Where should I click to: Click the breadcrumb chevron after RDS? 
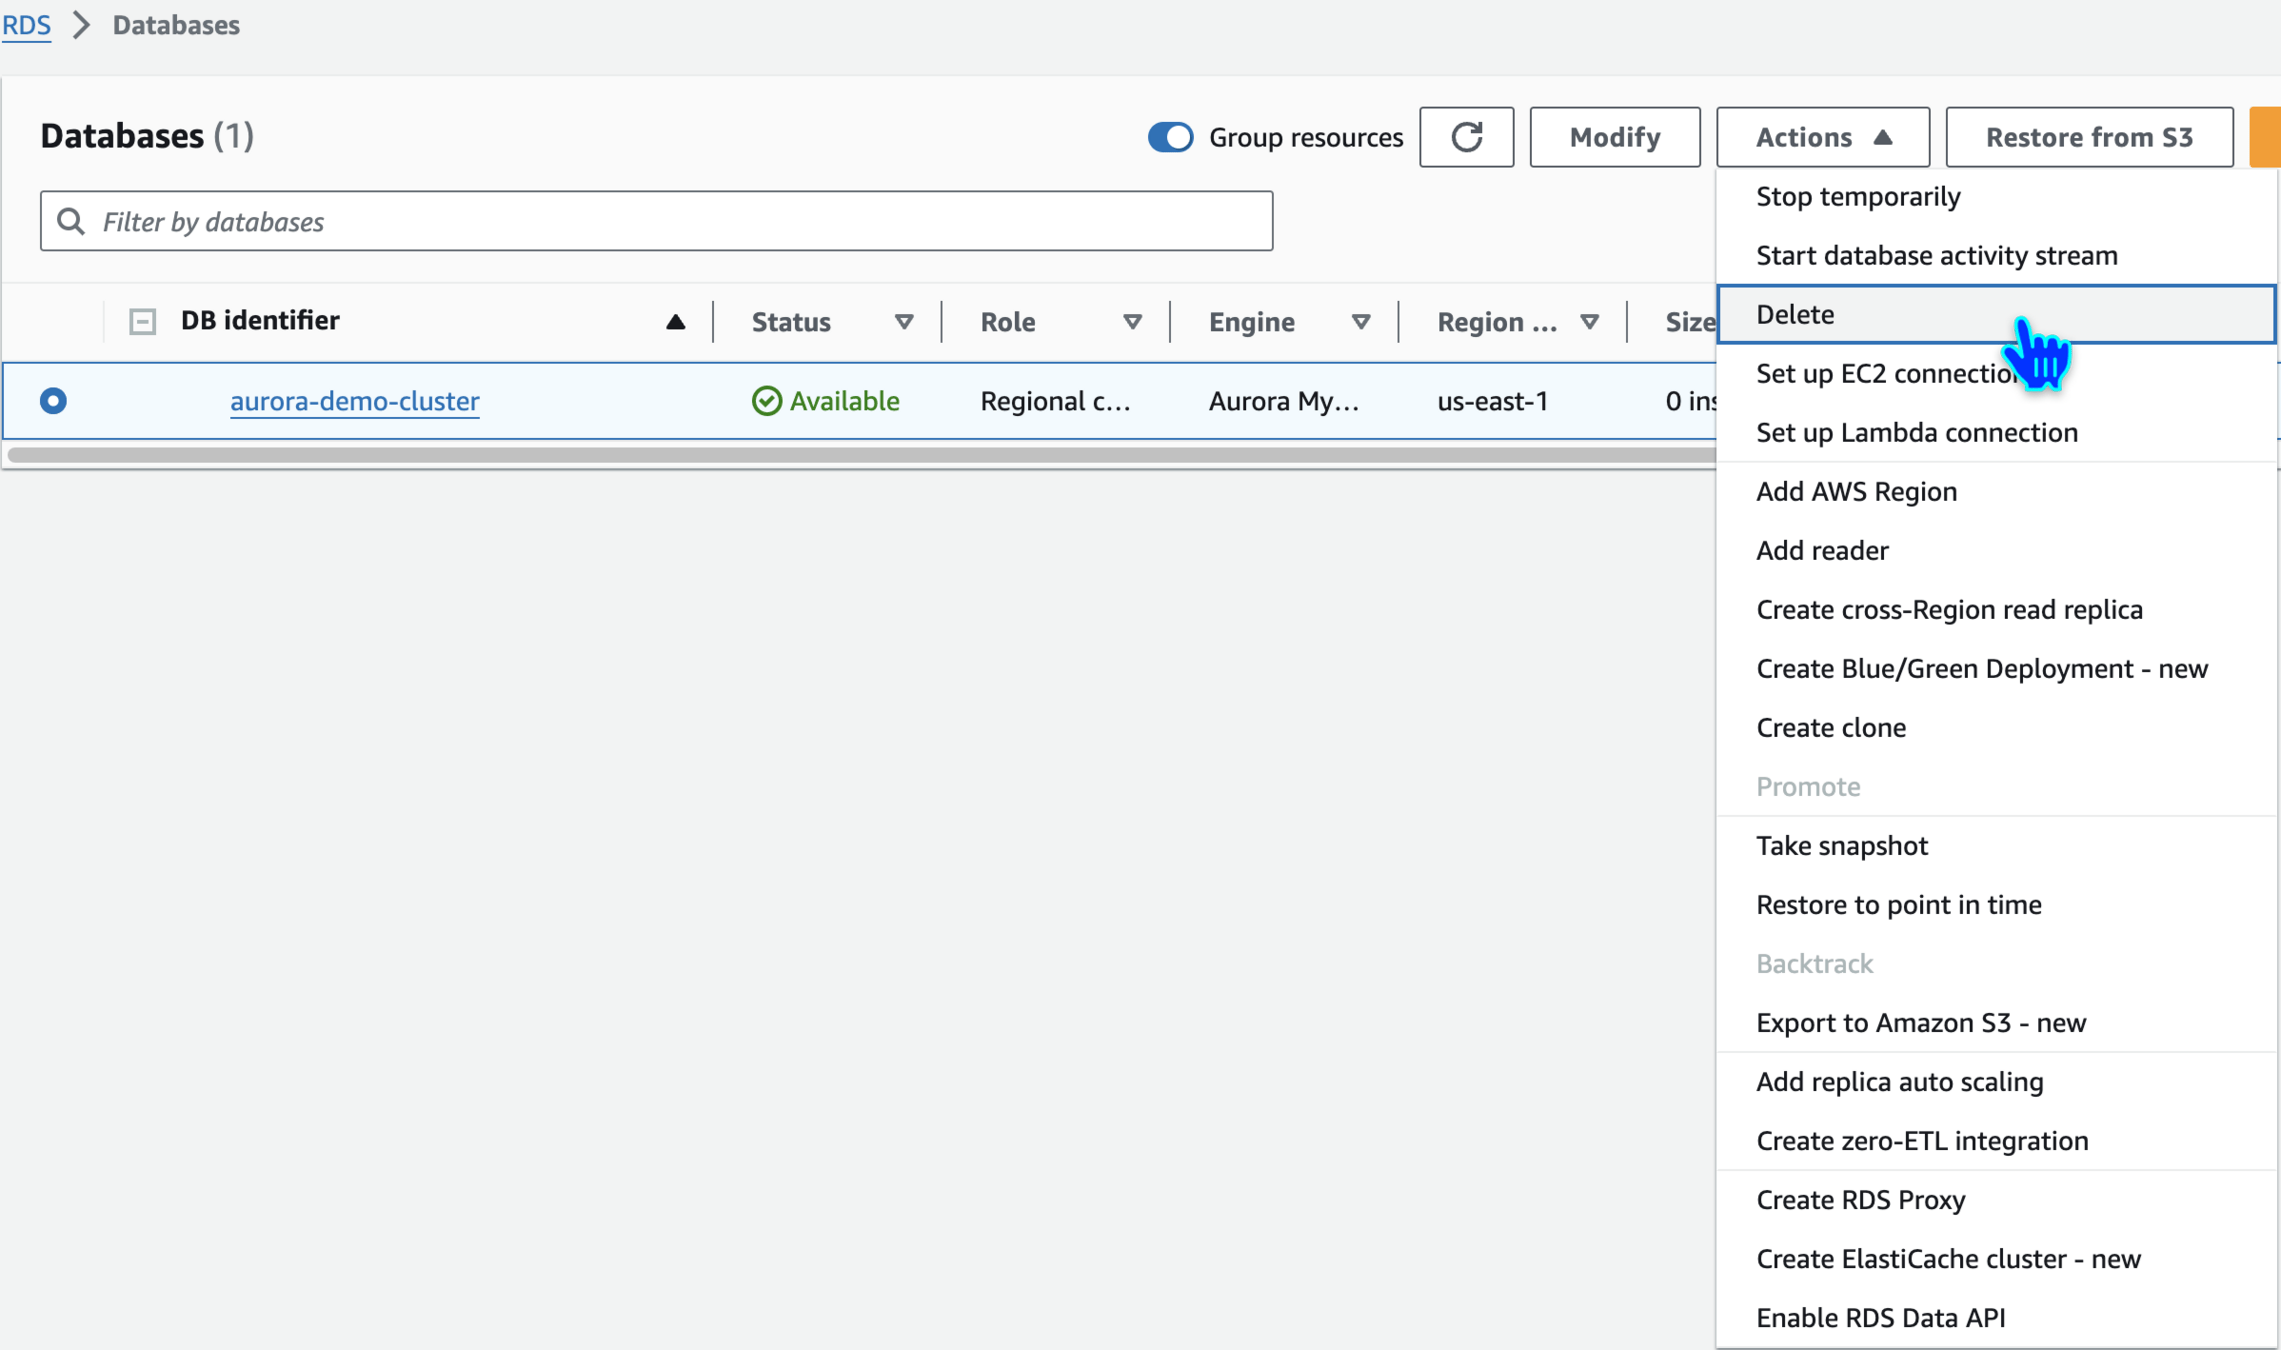82,25
